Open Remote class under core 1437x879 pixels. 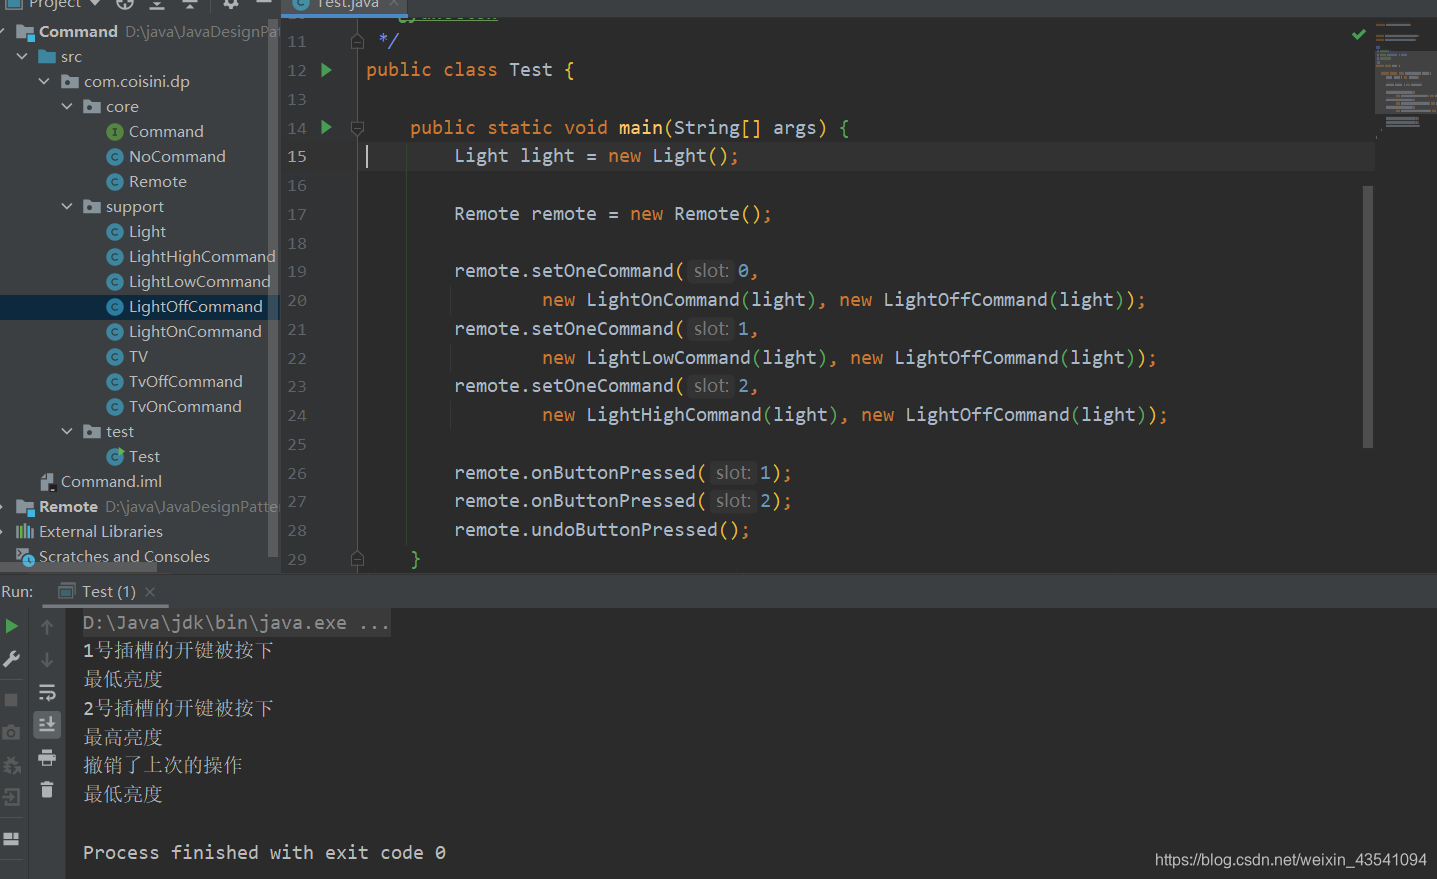coord(158,182)
